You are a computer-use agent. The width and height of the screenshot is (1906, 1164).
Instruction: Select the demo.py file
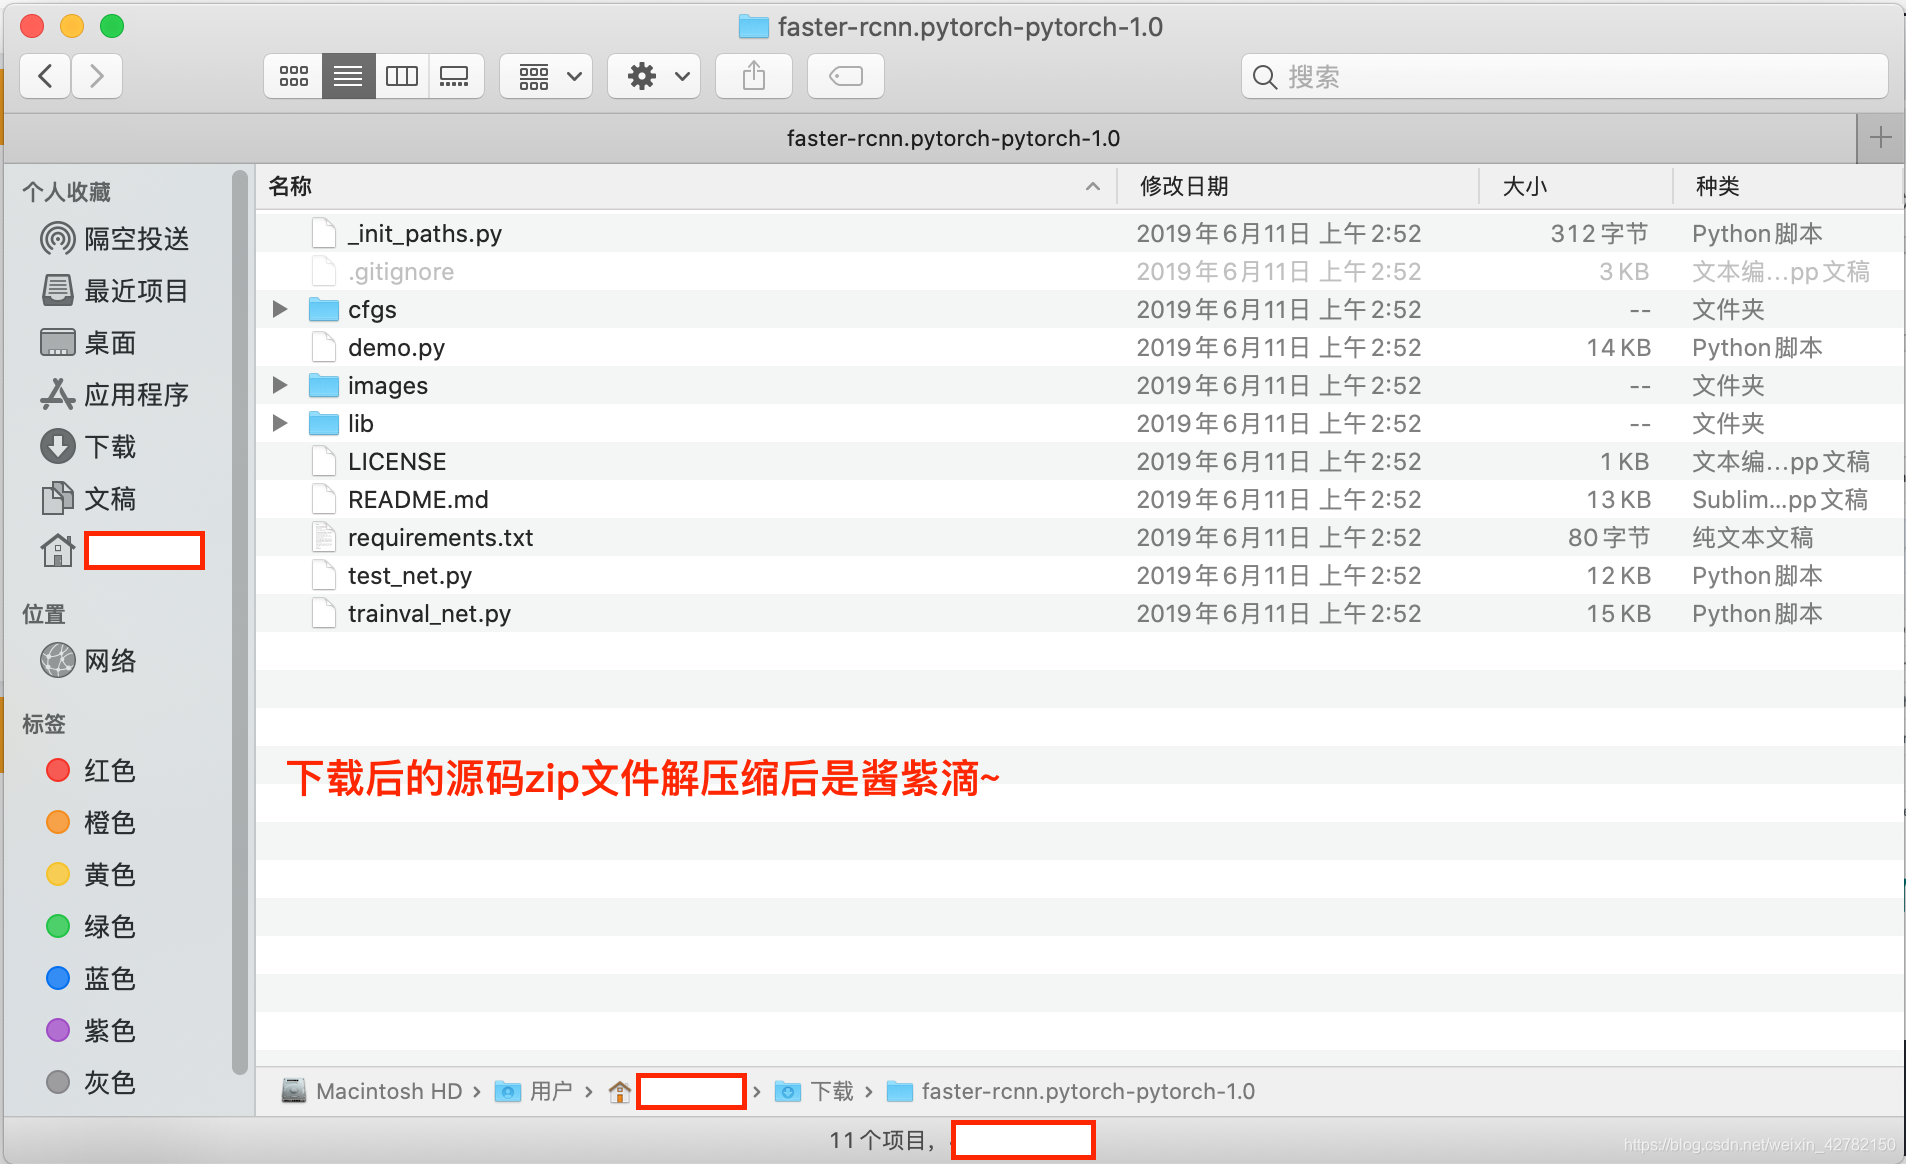[1080, 348]
